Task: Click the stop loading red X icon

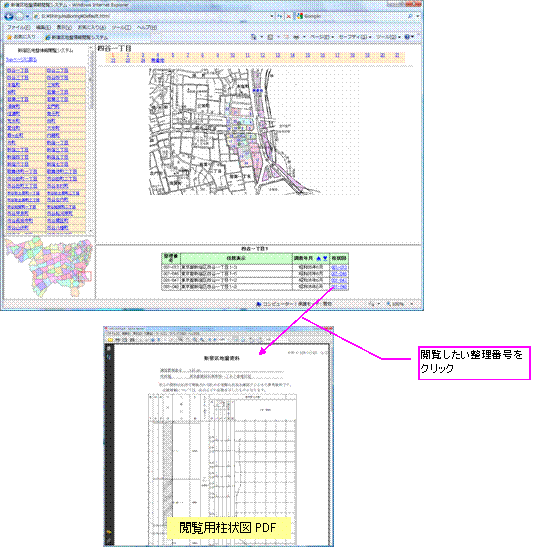Action: click(288, 16)
